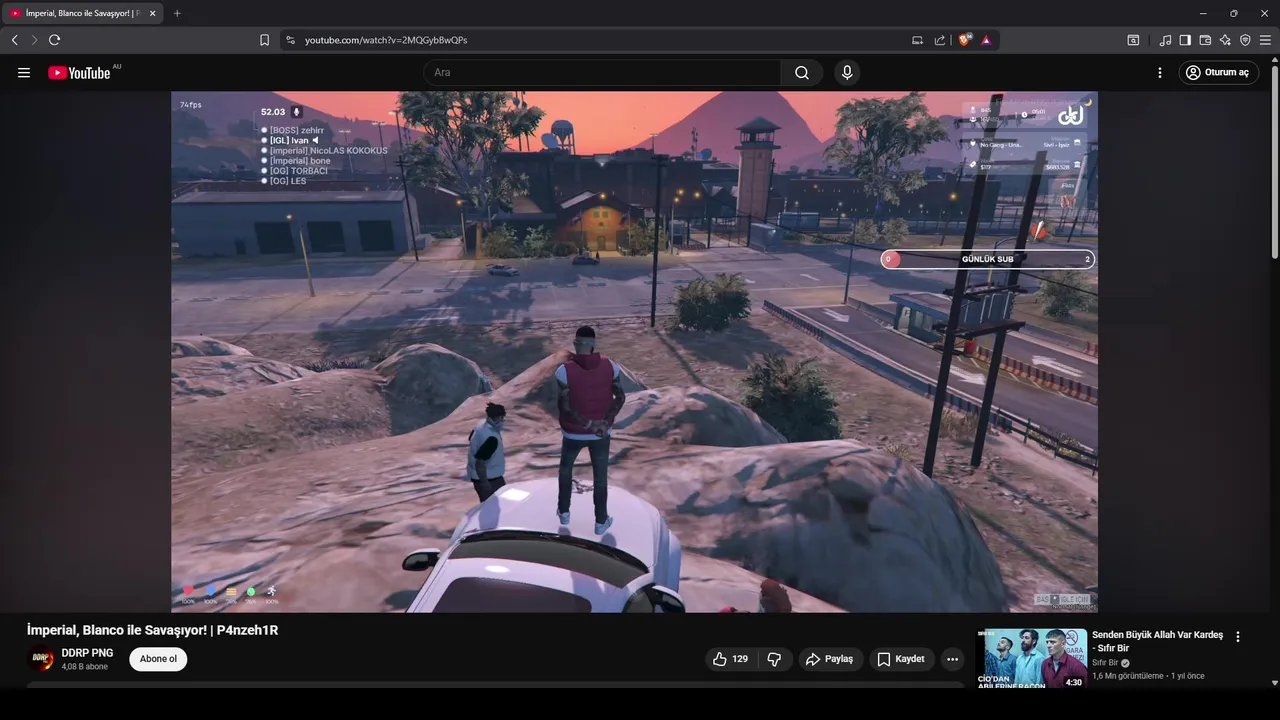Open options menu for the recommended video
This screenshot has height=720, width=1280.
(x=1238, y=637)
